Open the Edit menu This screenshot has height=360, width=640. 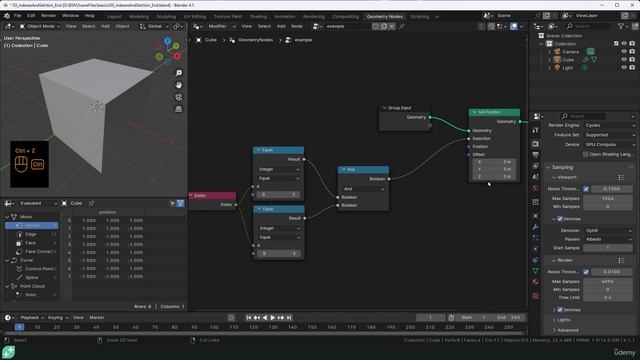(x=31, y=16)
